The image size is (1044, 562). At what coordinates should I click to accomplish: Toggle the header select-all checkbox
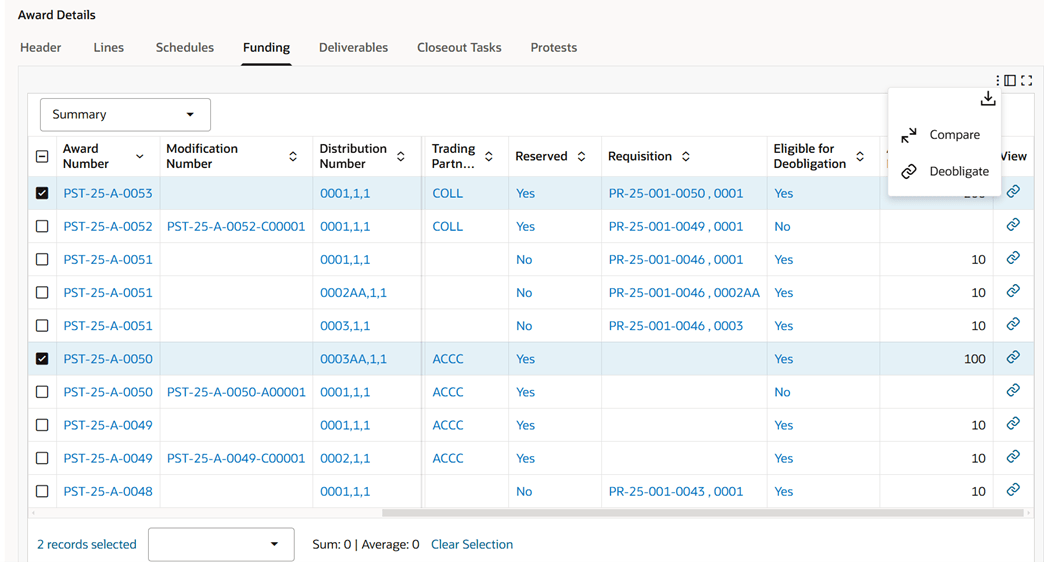point(42,156)
